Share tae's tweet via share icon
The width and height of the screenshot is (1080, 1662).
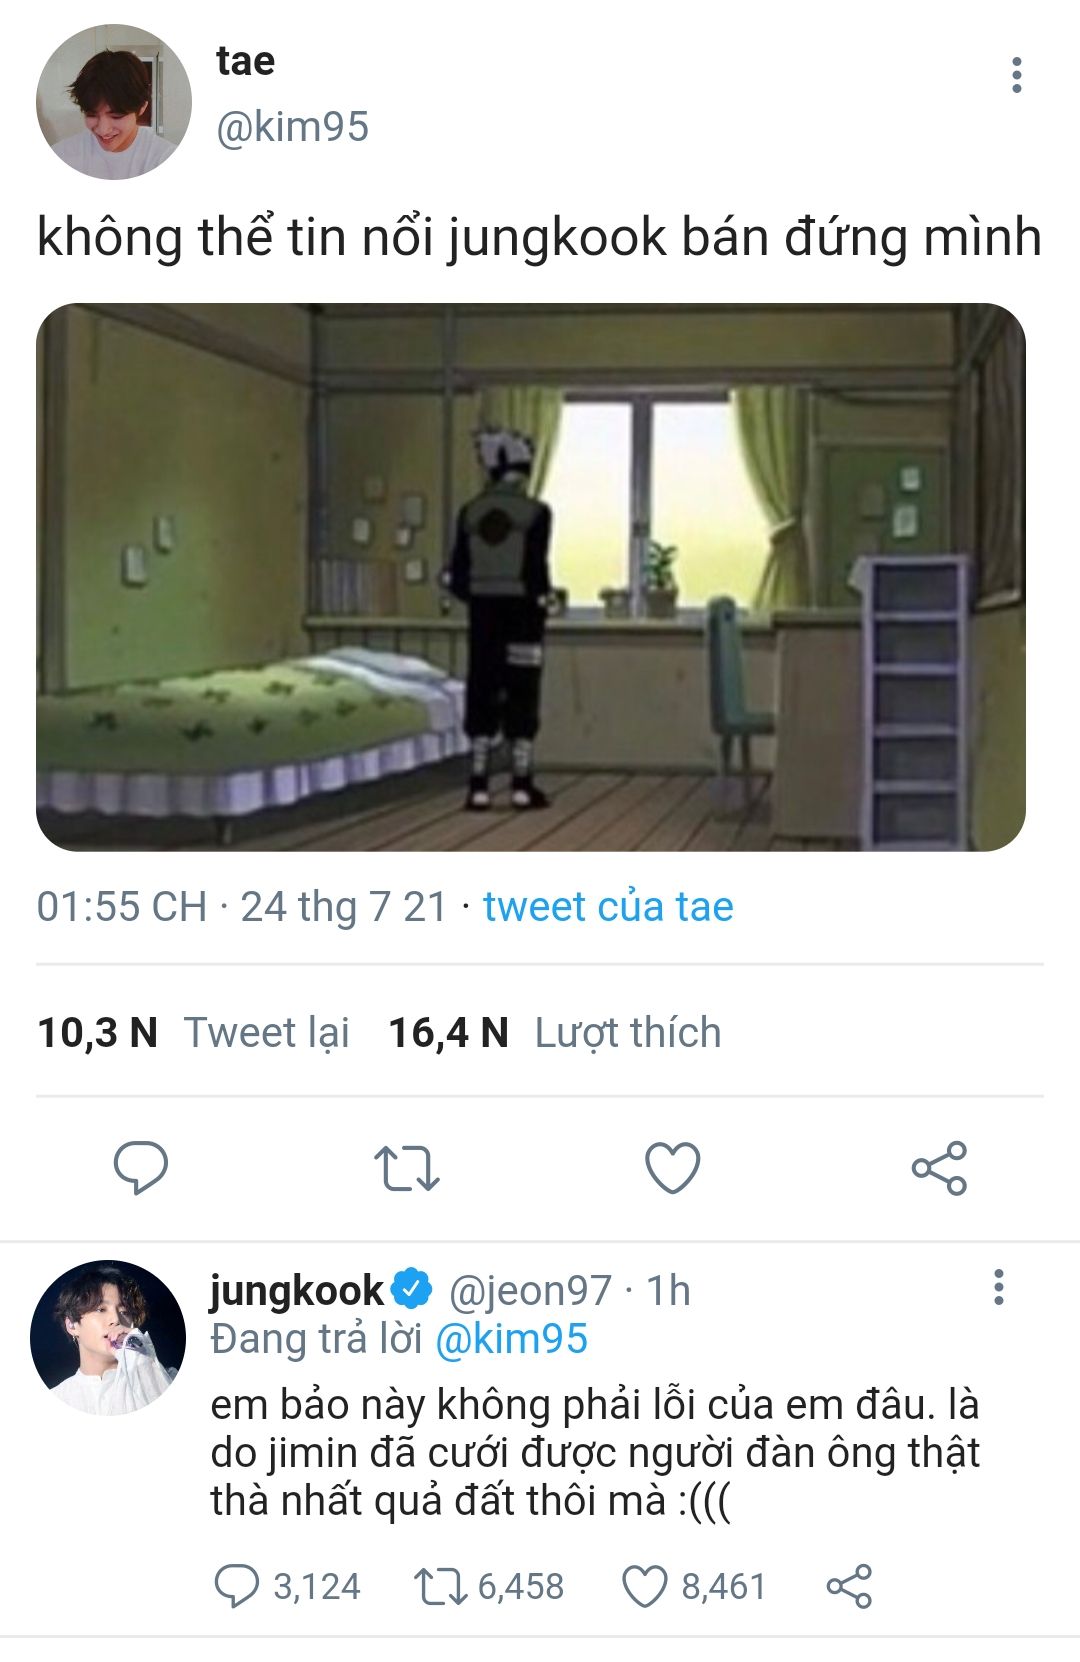click(x=939, y=1167)
